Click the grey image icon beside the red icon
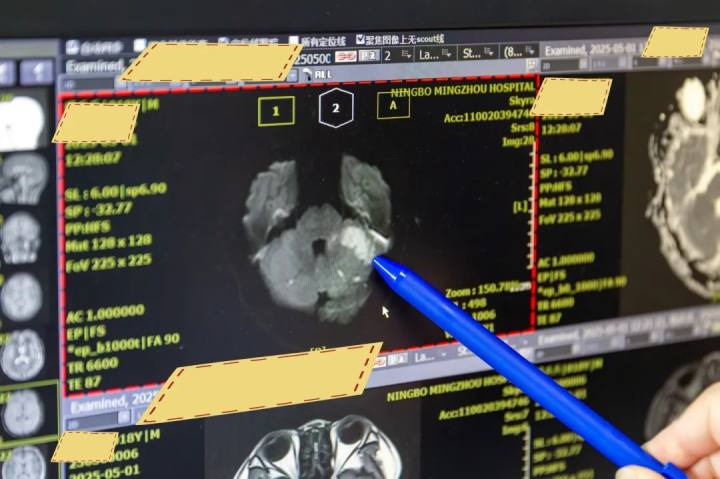The height and width of the screenshot is (479, 720). 368,56
